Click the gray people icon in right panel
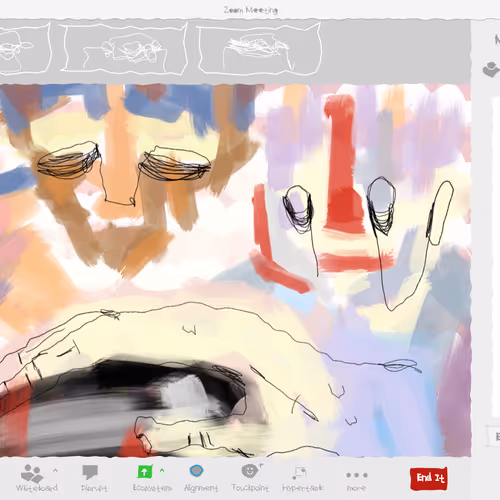Viewport: 500px width, 500px height. point(491,70)
